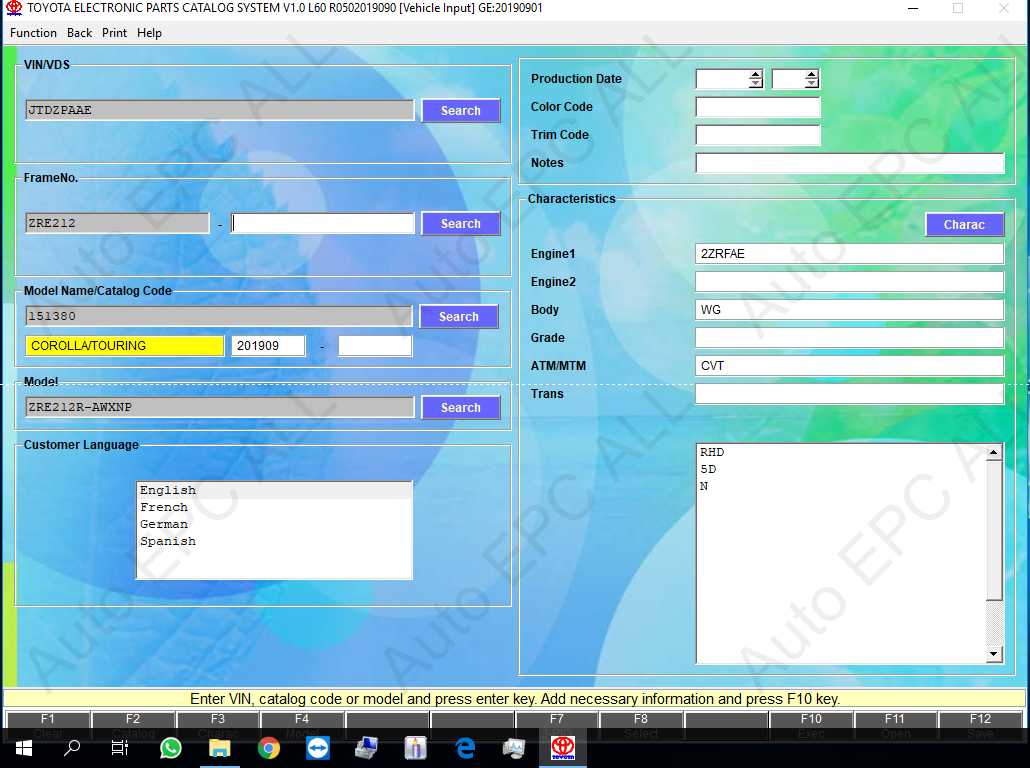
Task: Click the Model field ZRE212R-AWXNP
Action: click(x=219, y=407)
